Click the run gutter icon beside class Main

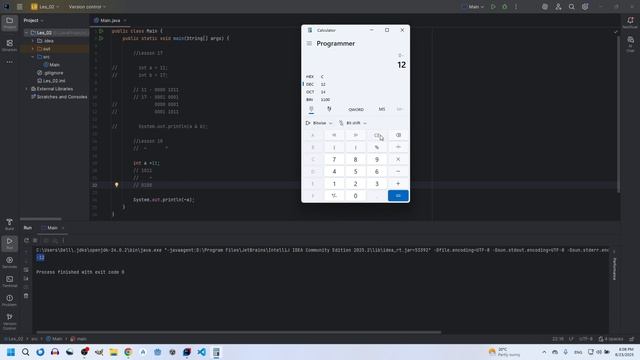click(x=101, y=31)
